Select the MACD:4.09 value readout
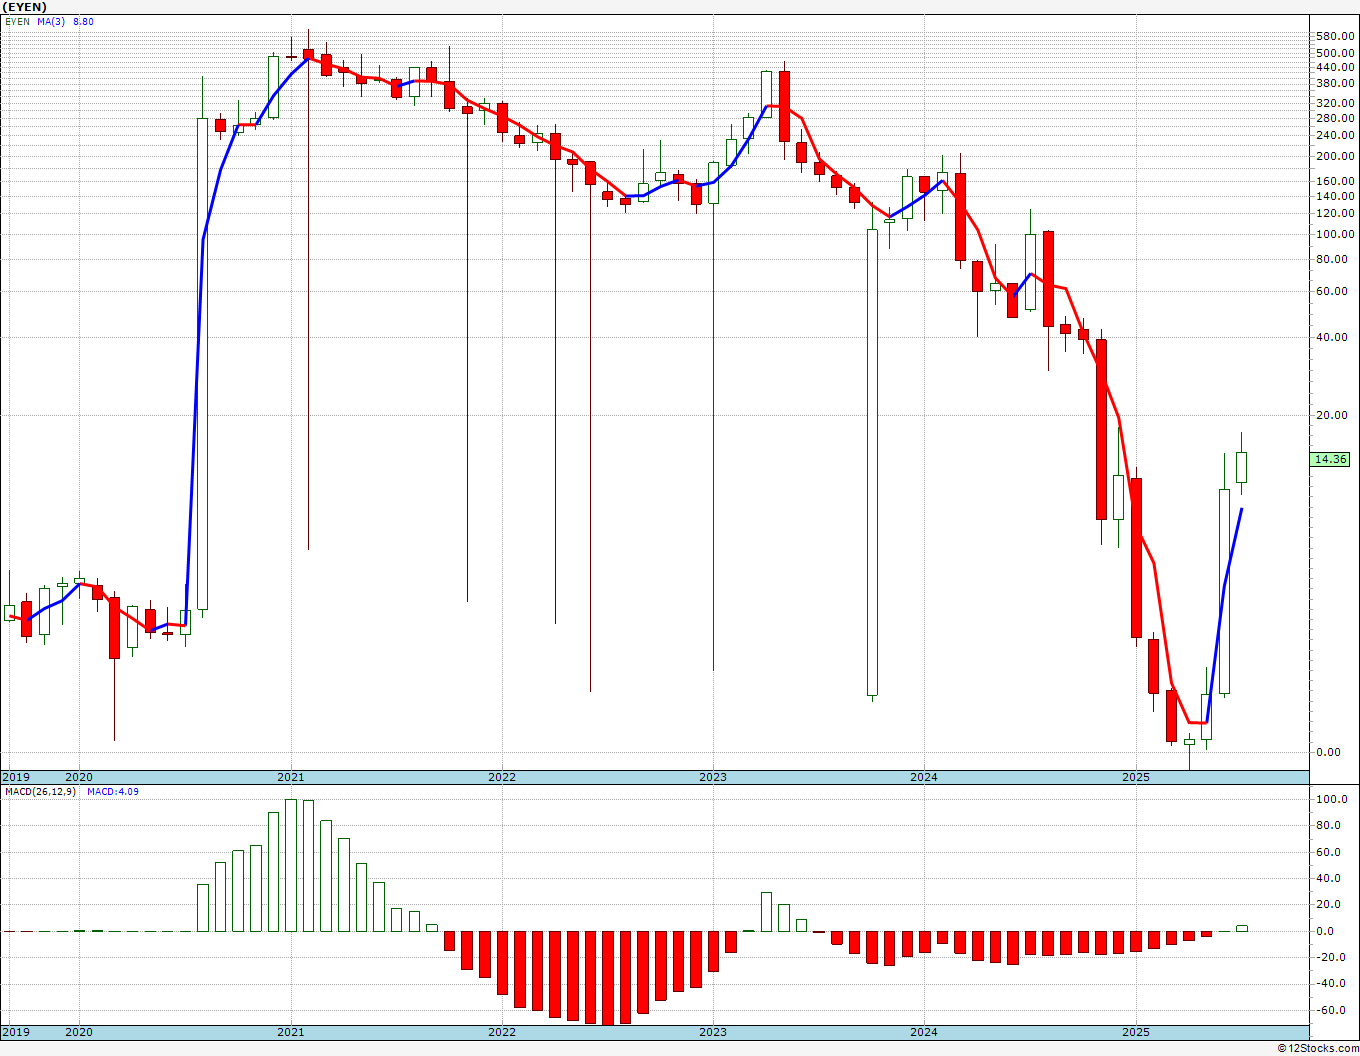 click(x=112, y=792)
